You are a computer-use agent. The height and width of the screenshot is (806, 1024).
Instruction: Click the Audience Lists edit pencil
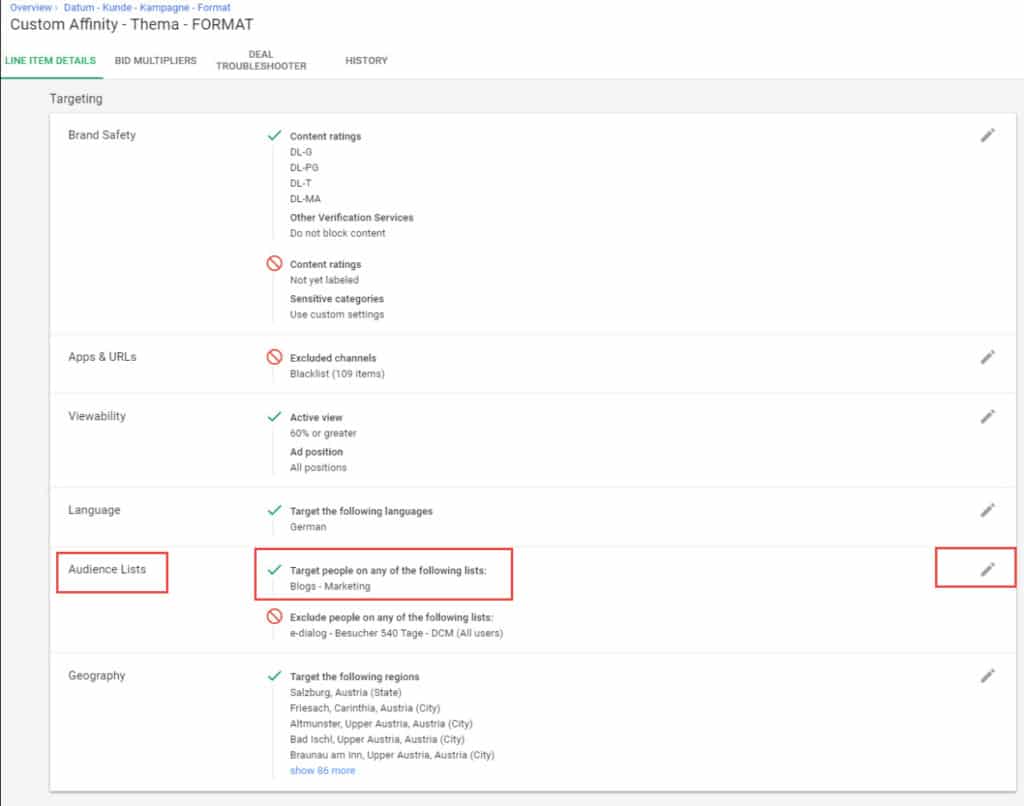pos(987,569)
